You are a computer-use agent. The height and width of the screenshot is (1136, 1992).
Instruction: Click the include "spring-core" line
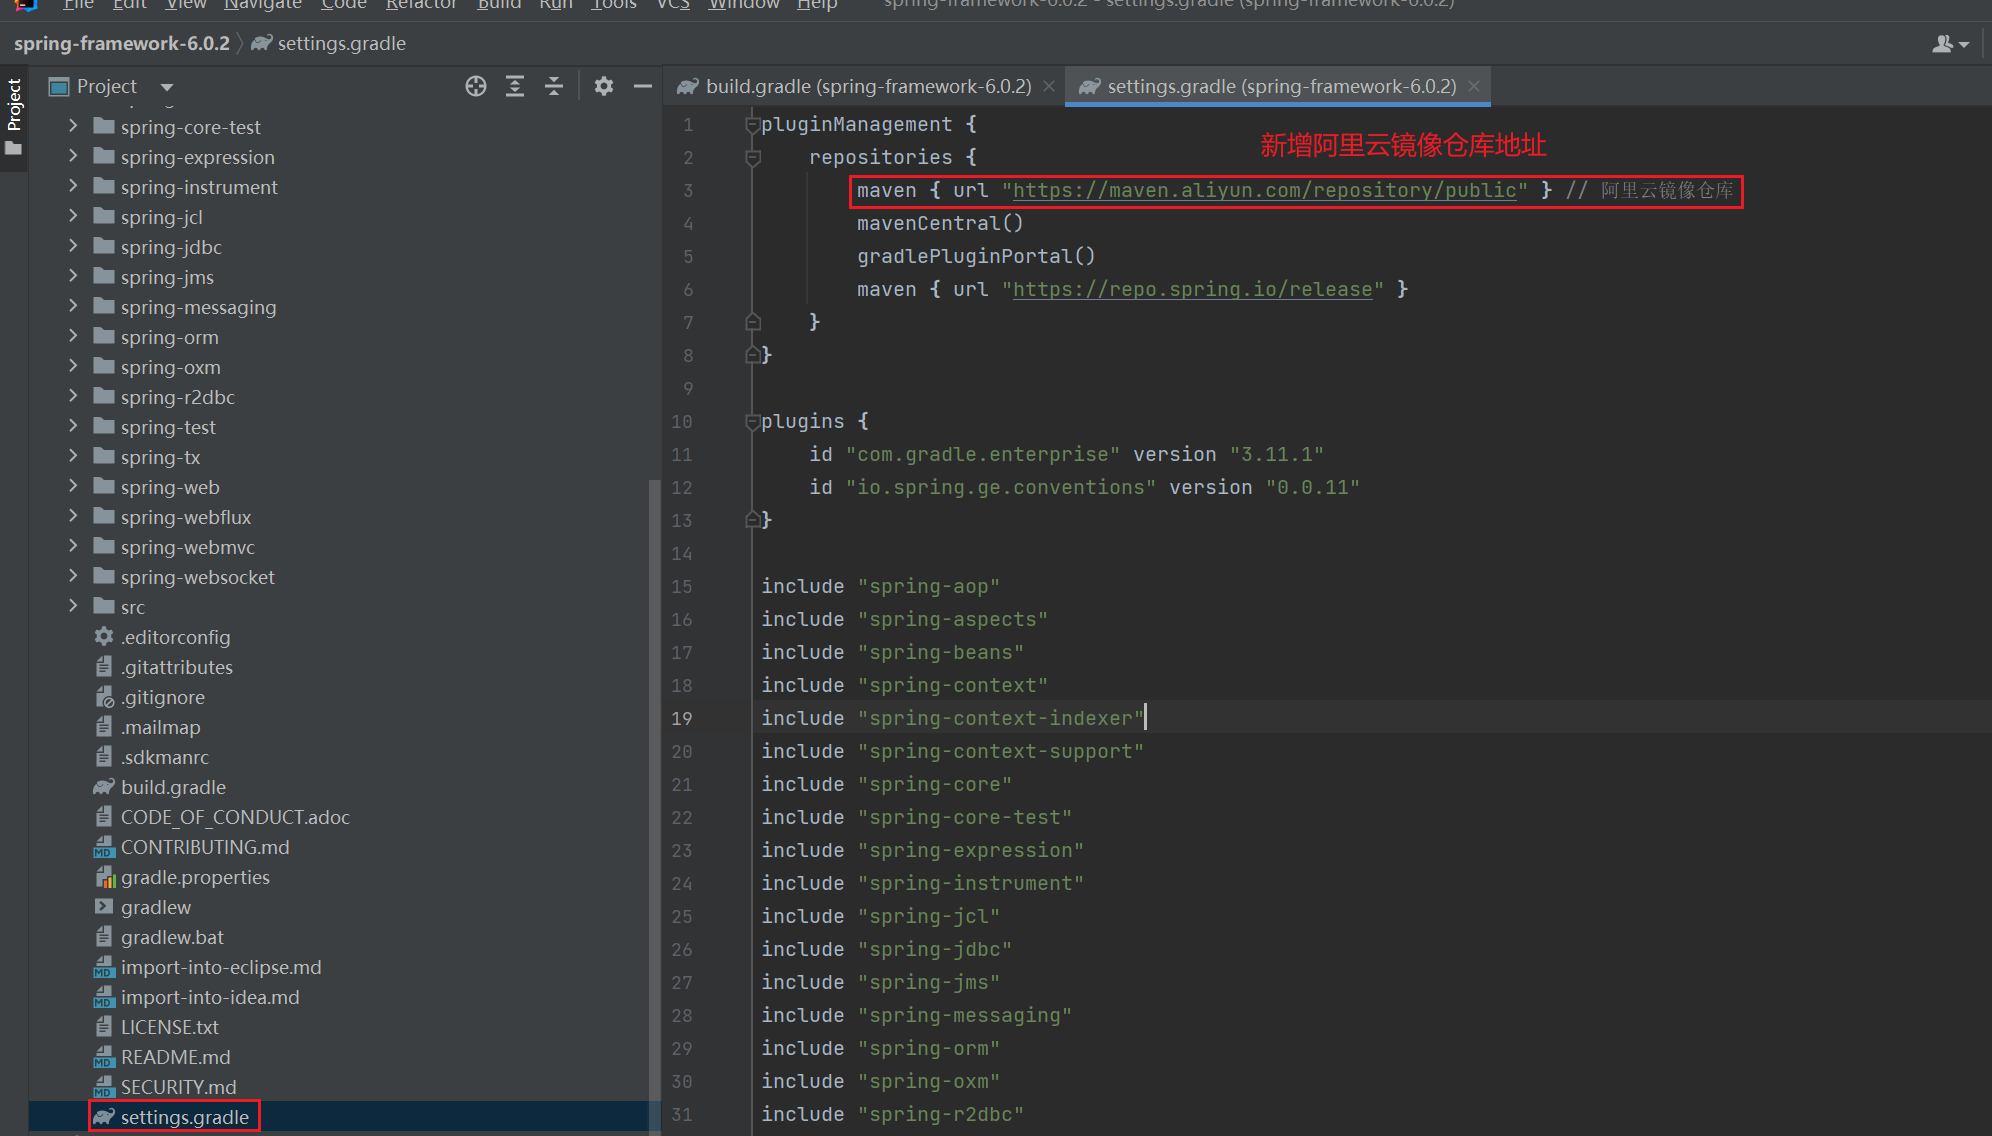(x=887, y=784)
